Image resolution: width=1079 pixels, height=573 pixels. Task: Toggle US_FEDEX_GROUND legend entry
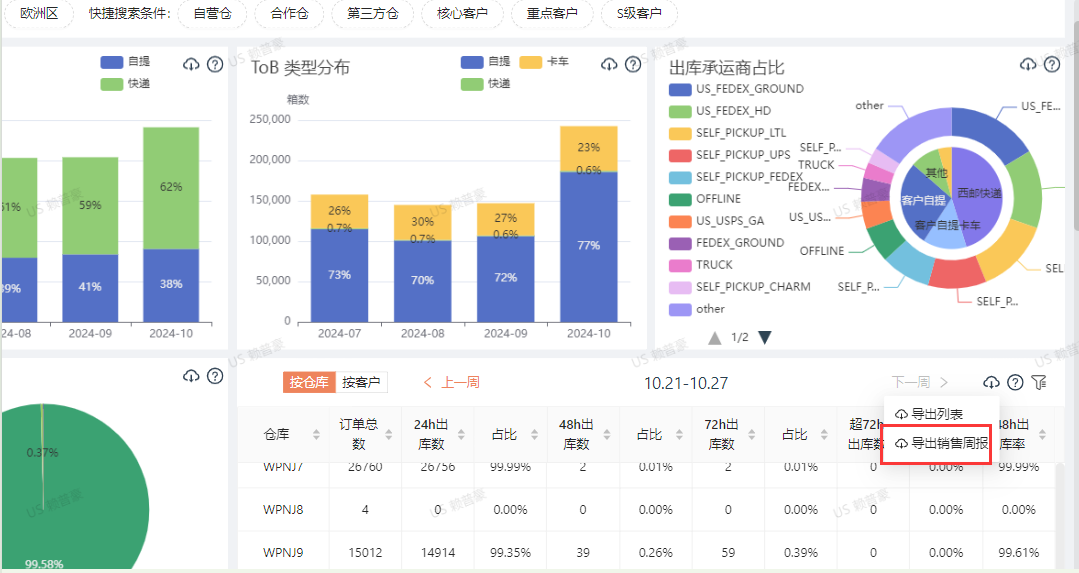[736, 89]
